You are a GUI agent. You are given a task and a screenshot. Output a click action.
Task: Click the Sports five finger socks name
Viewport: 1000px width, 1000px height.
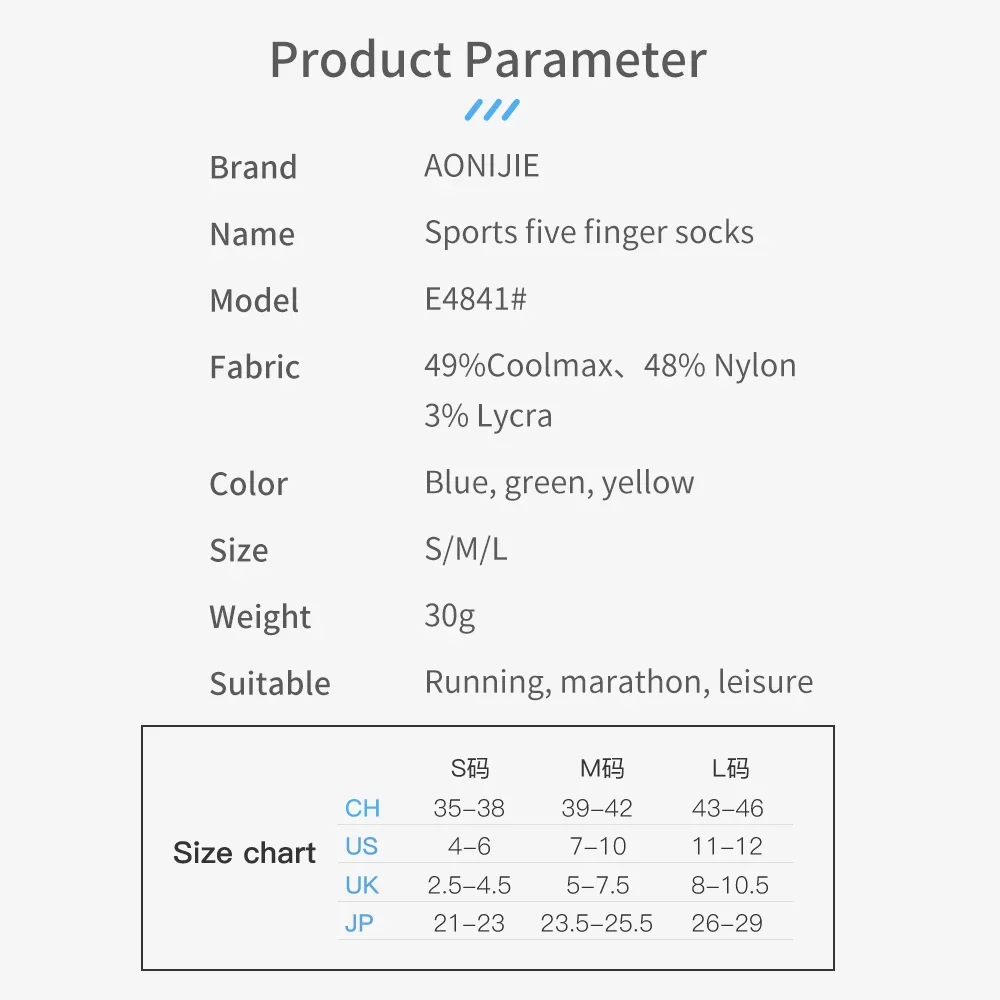[589, 232]
